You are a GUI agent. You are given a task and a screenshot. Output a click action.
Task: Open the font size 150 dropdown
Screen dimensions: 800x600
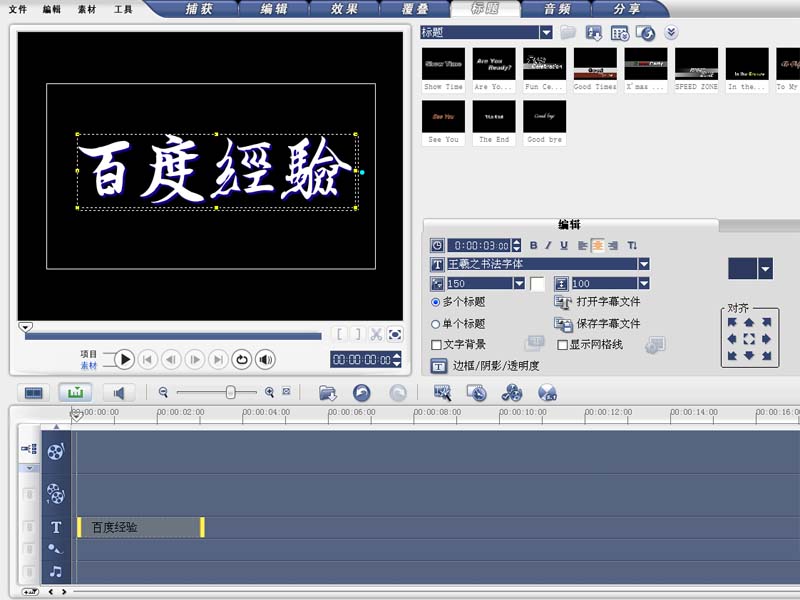(x=519, y=284)
